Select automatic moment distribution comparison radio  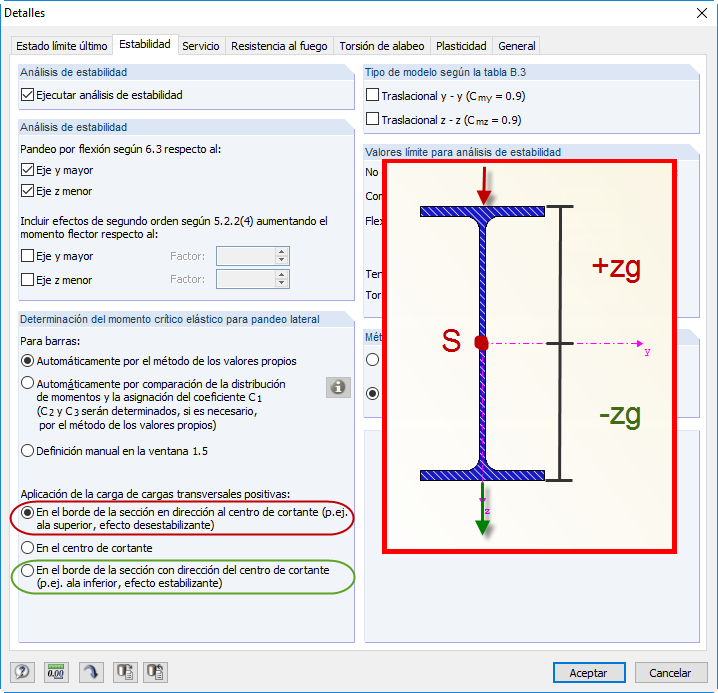click(27, 383)
